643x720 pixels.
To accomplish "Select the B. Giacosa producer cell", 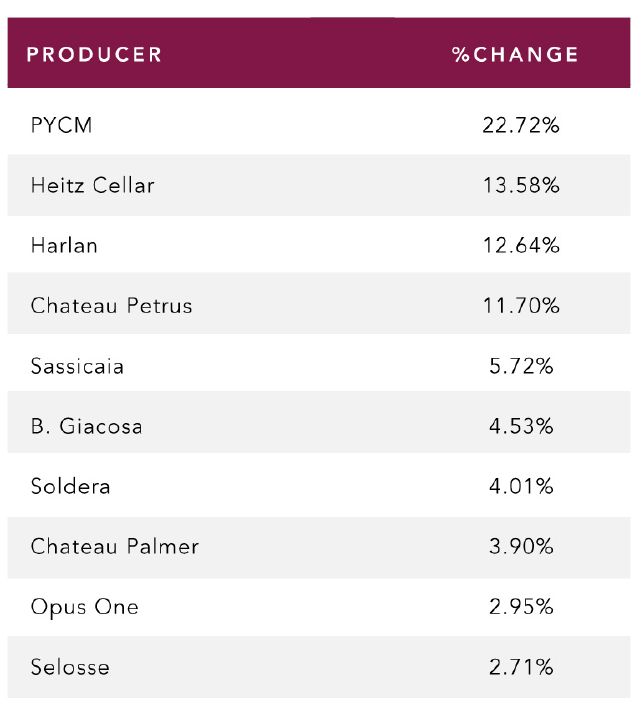I will tap(87, 427).
